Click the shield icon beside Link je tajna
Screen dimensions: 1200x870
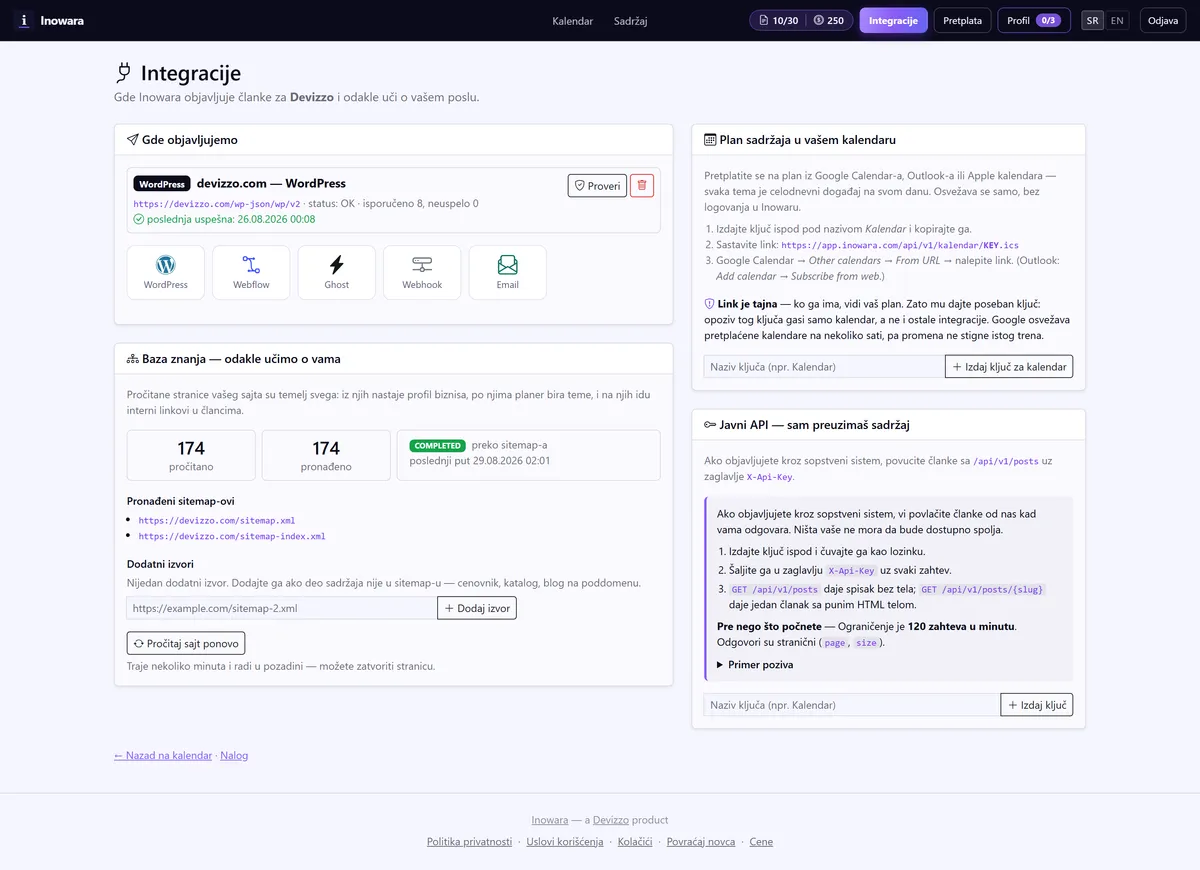[x=709, y=303]
